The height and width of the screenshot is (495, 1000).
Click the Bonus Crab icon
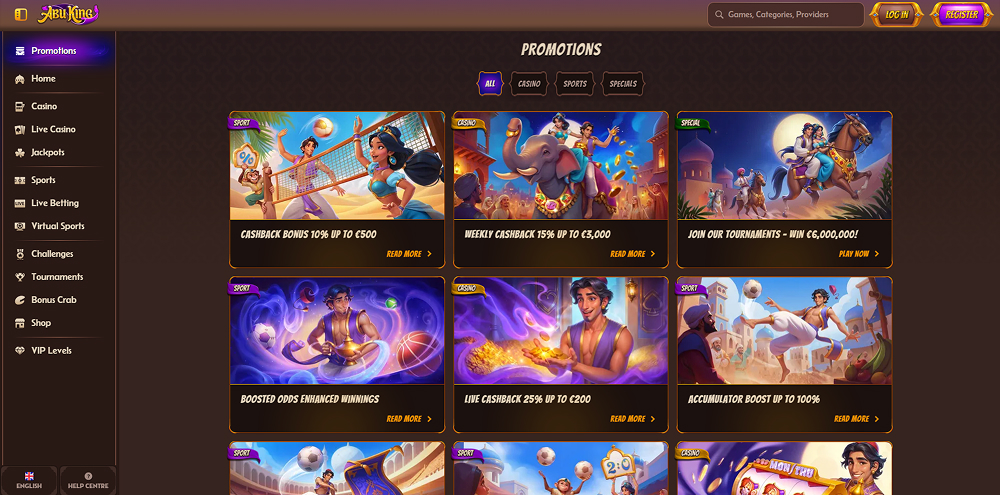20,300
